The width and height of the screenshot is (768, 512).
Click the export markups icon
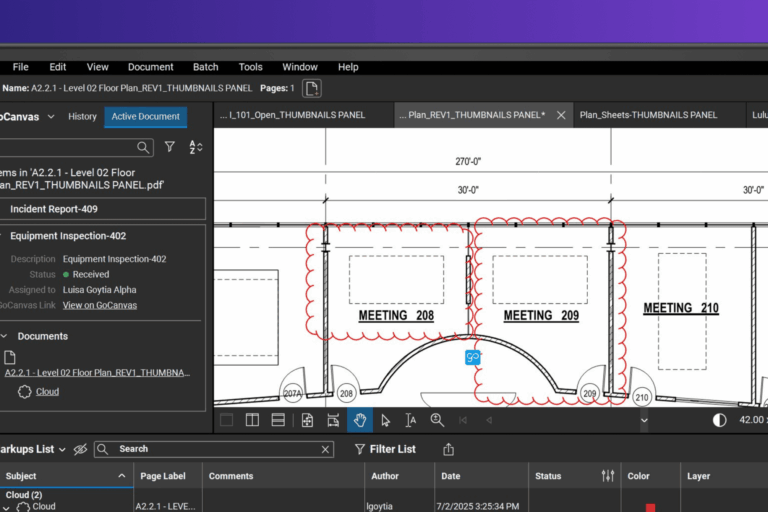click(449, 450)
